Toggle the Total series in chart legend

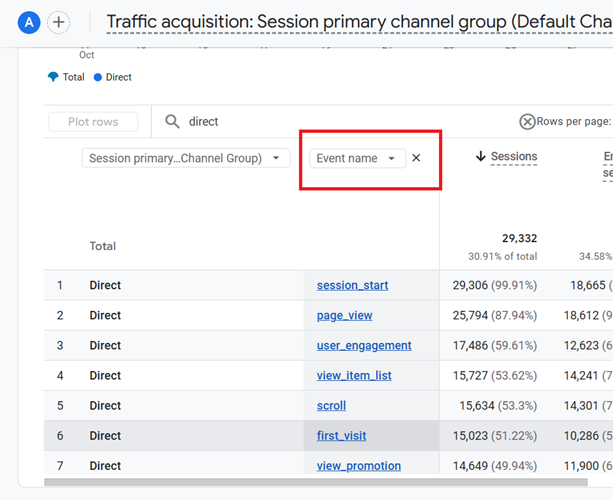pyautogui.click(x=66, y=77)
